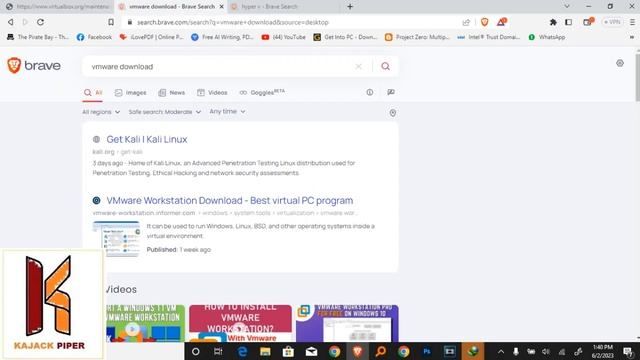
Task: Open VMware Workstation Download result link
Action: pyautogui.click(x=230, y=200)
